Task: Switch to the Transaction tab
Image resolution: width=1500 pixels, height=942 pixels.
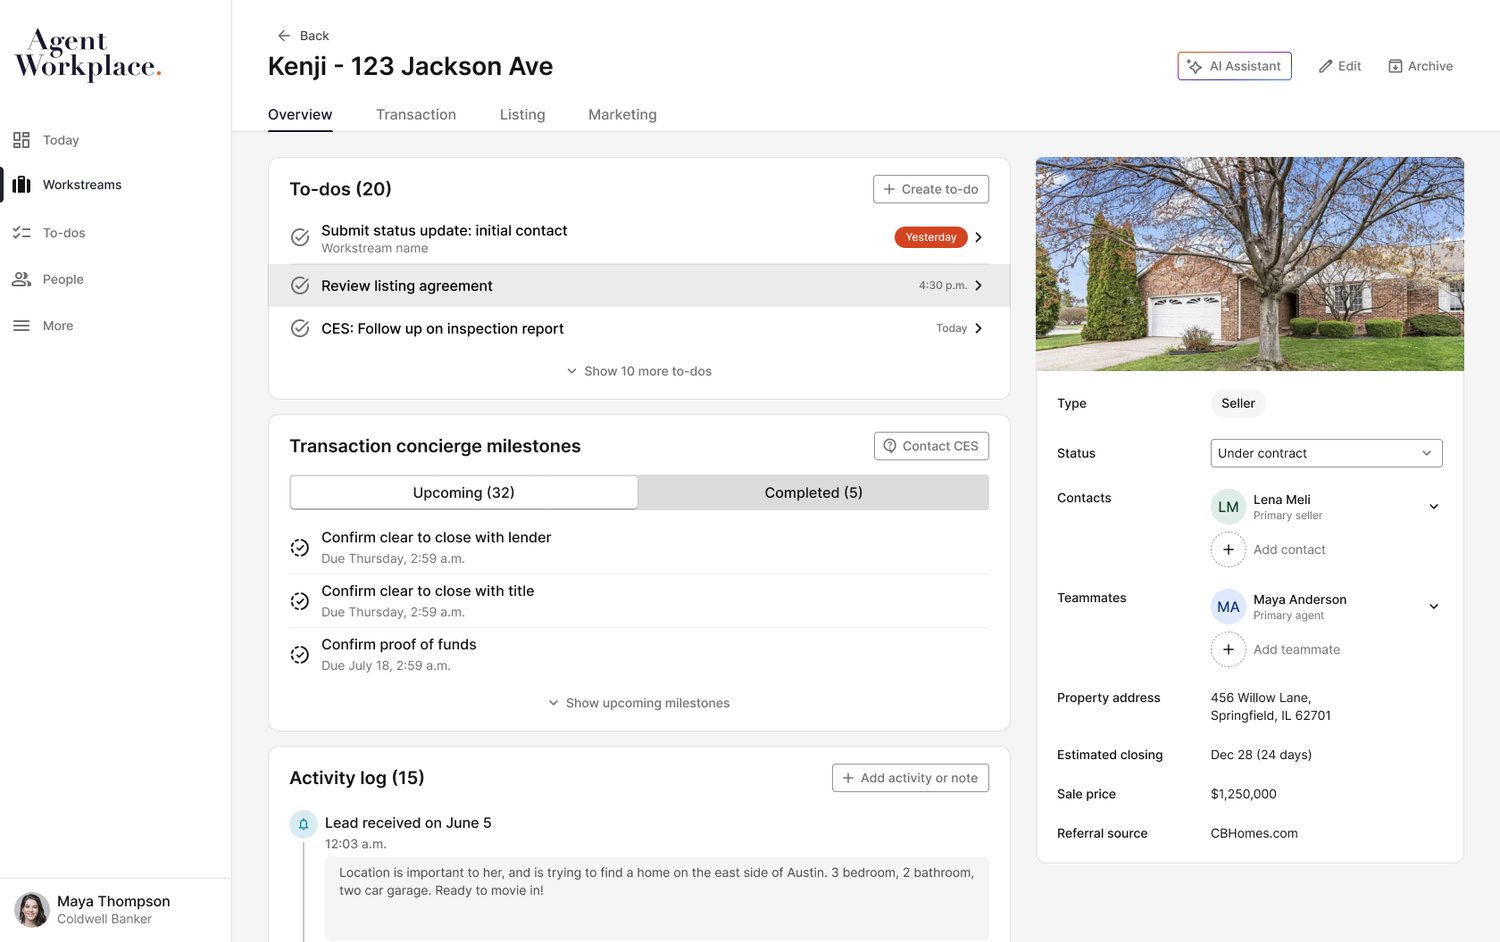Action: click(x=416, y=115)
